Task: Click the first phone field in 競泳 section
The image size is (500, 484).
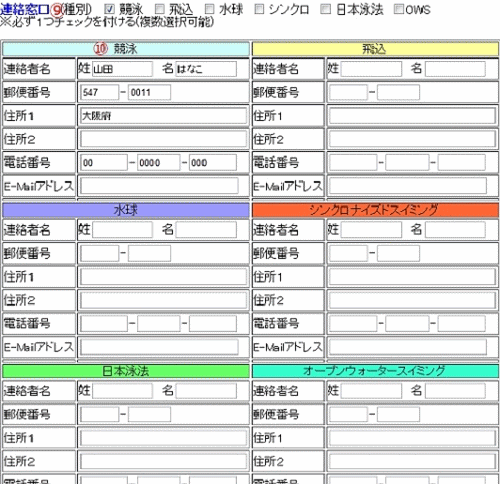Action: click(104, 163)
